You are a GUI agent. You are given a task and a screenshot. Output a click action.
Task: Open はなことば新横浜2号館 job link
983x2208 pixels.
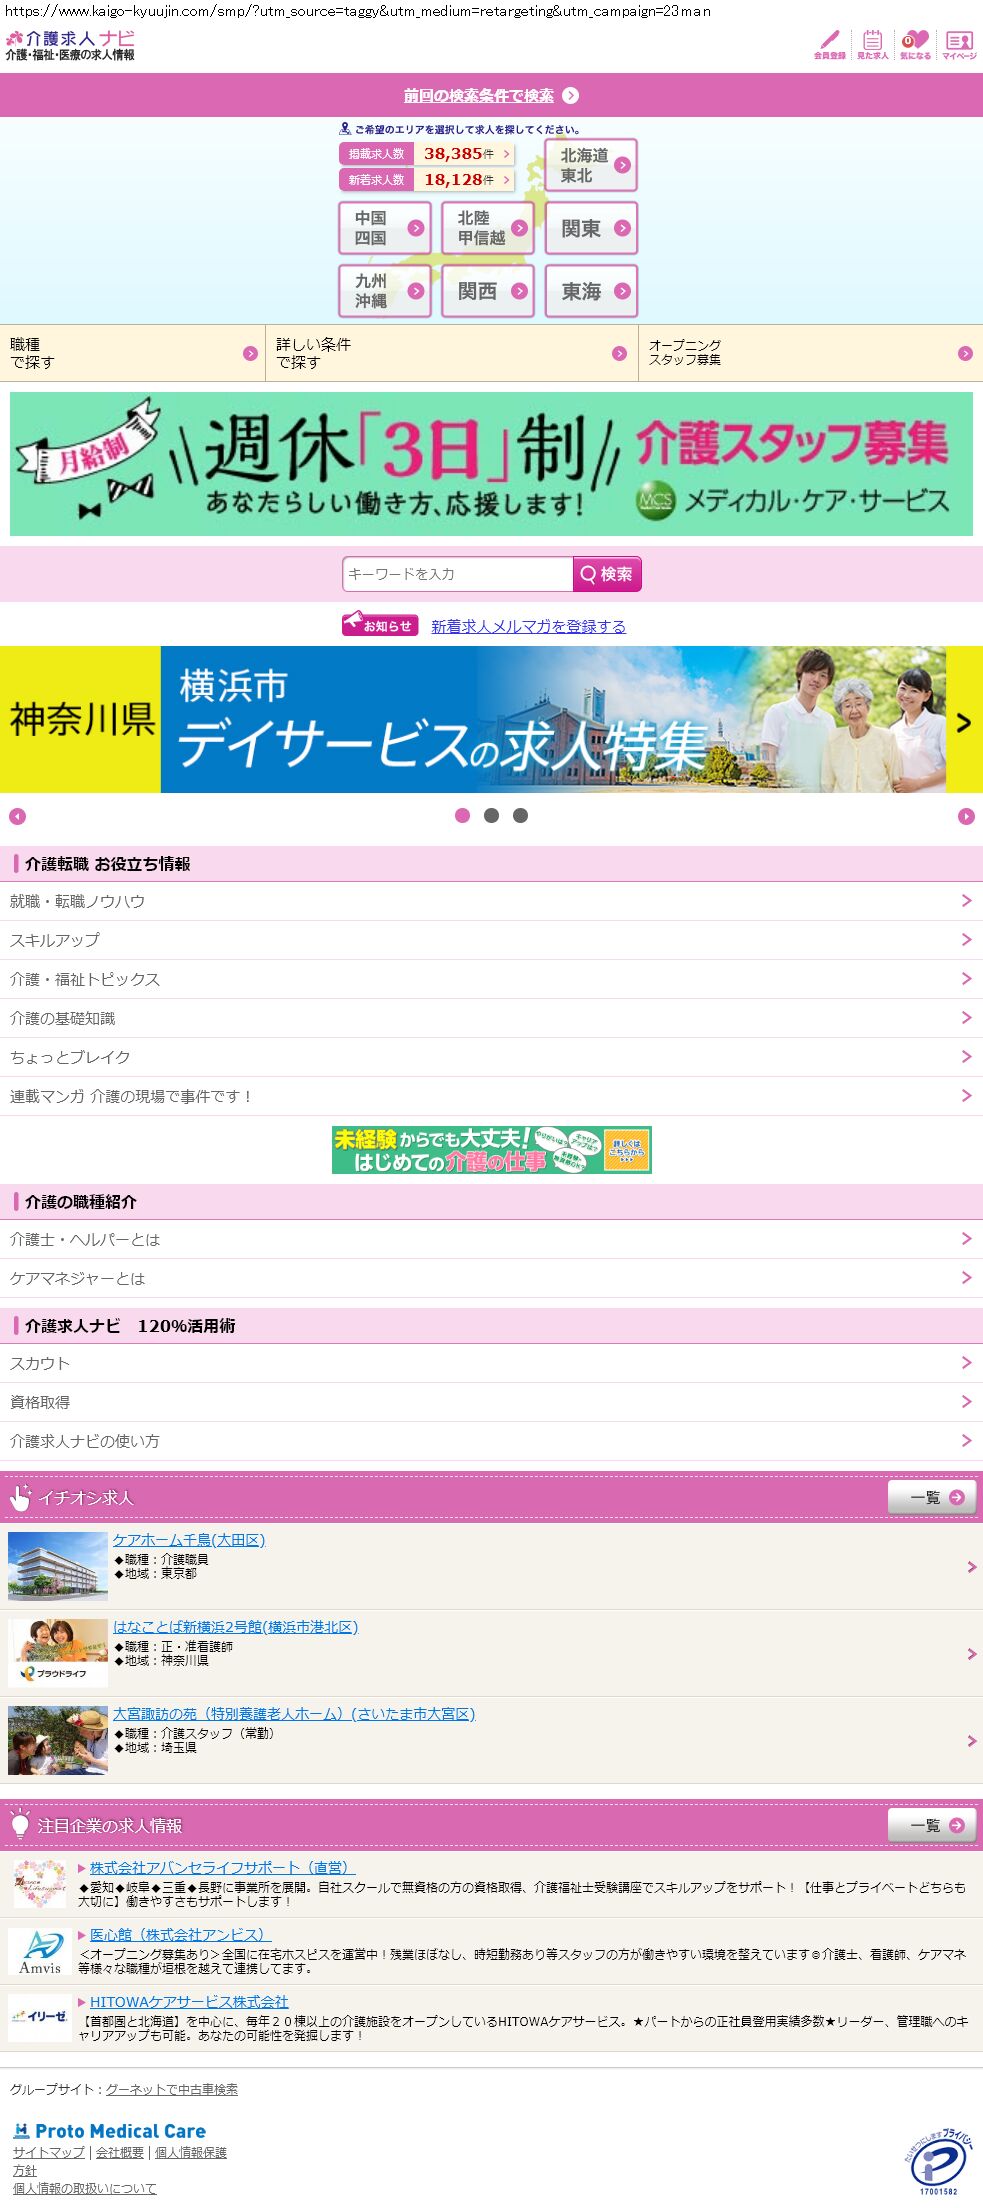(235, 1627)
